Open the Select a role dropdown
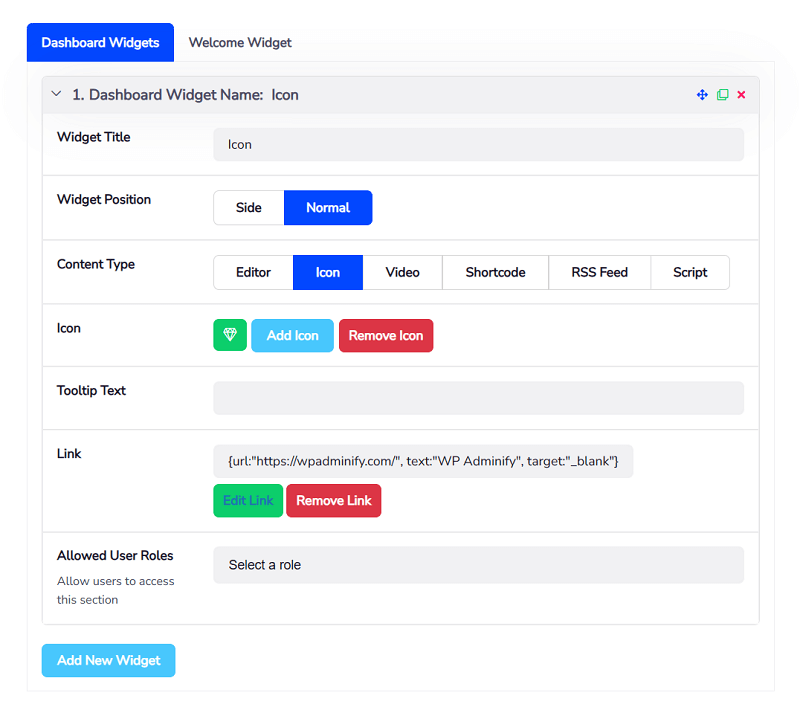The width and height of the screenshot is (800, 707). [478, 565]
